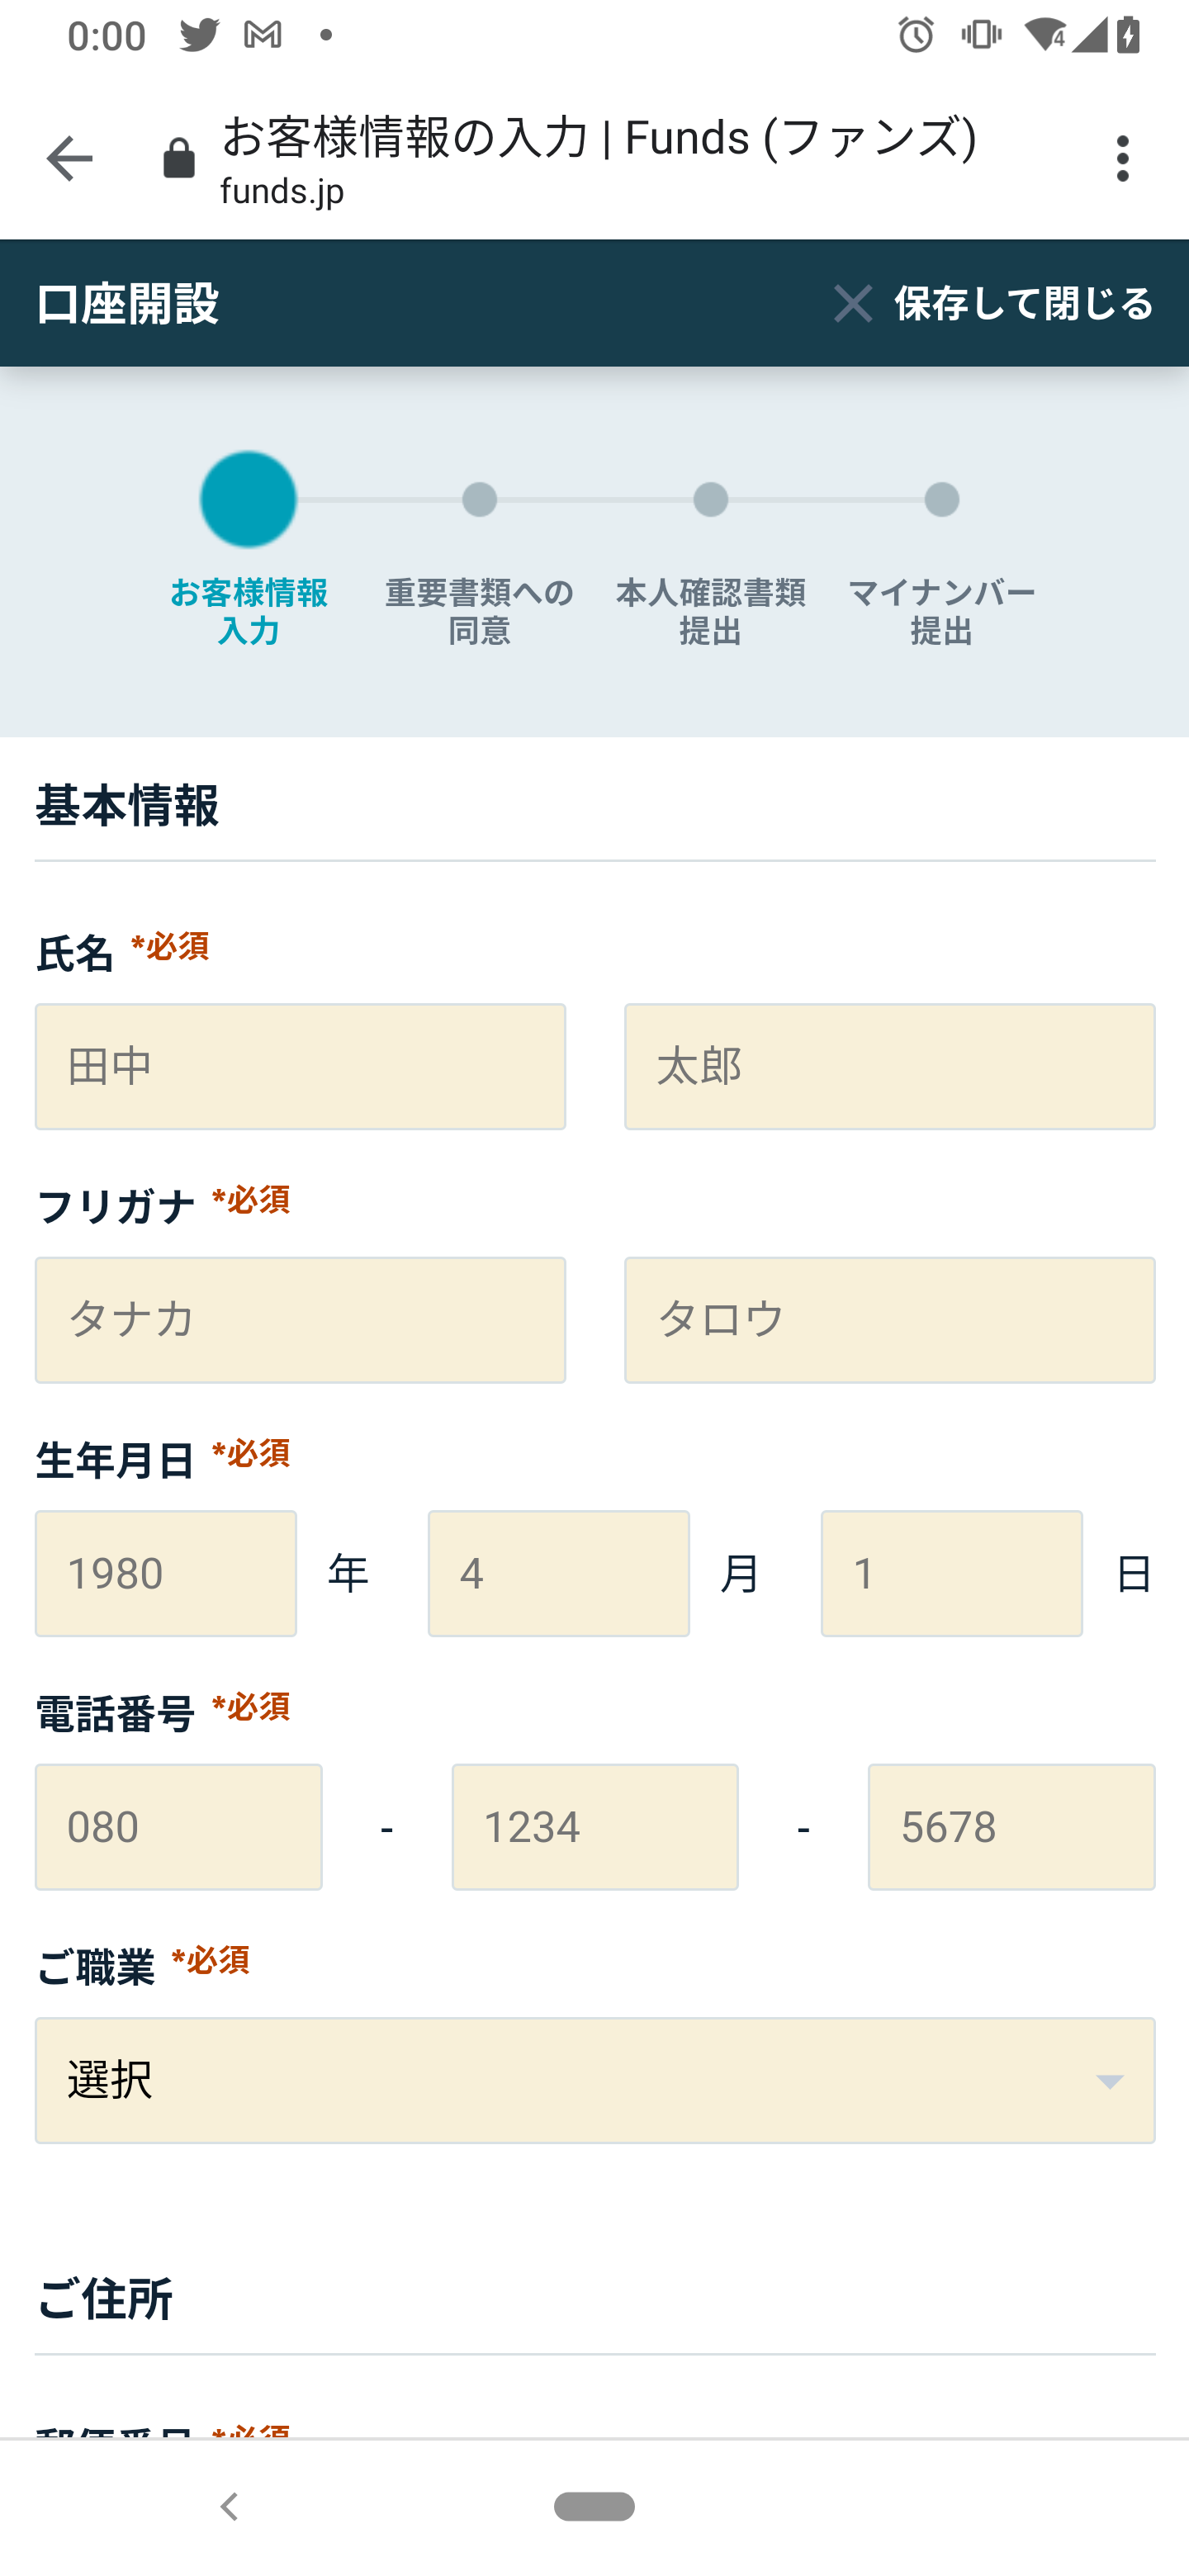Click the furigana field タナカ

300,1320
